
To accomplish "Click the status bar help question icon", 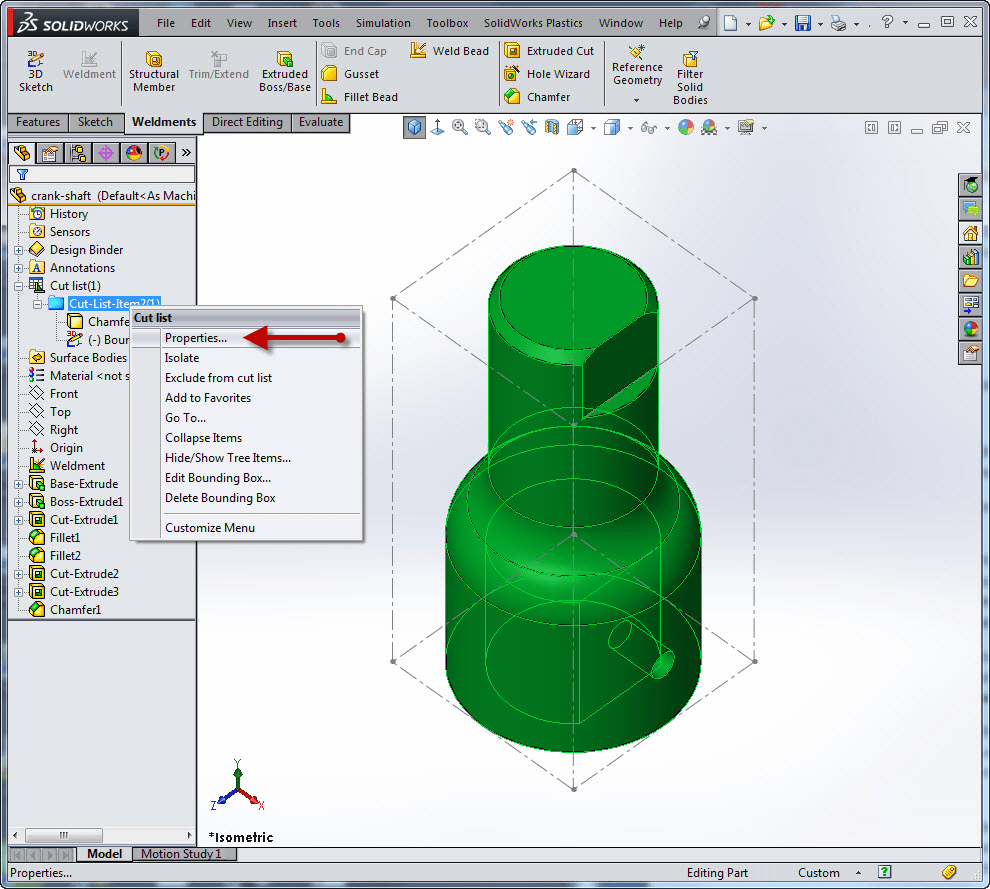I will click(x=885, y=872).
